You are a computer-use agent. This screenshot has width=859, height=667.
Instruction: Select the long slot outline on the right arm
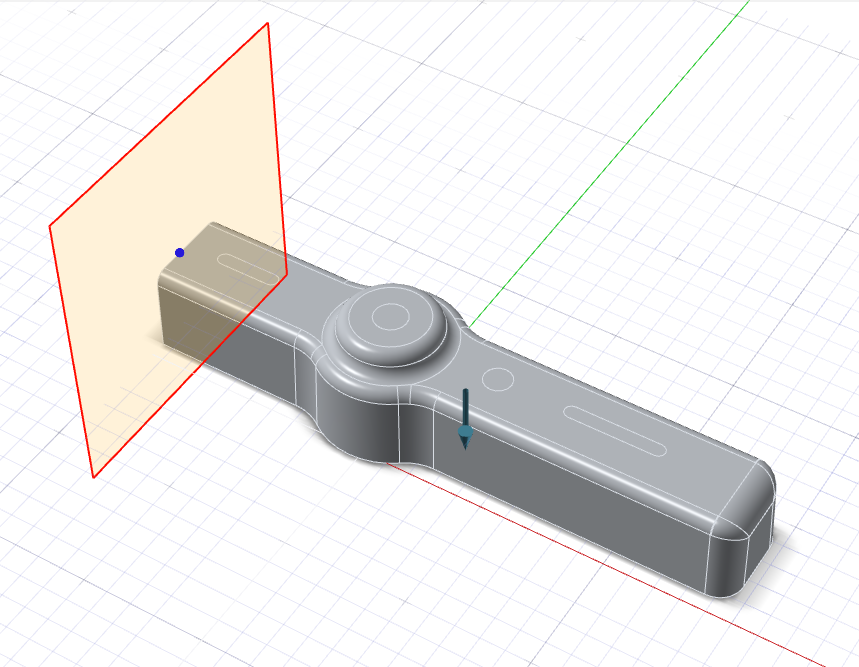tap(615, 431)
